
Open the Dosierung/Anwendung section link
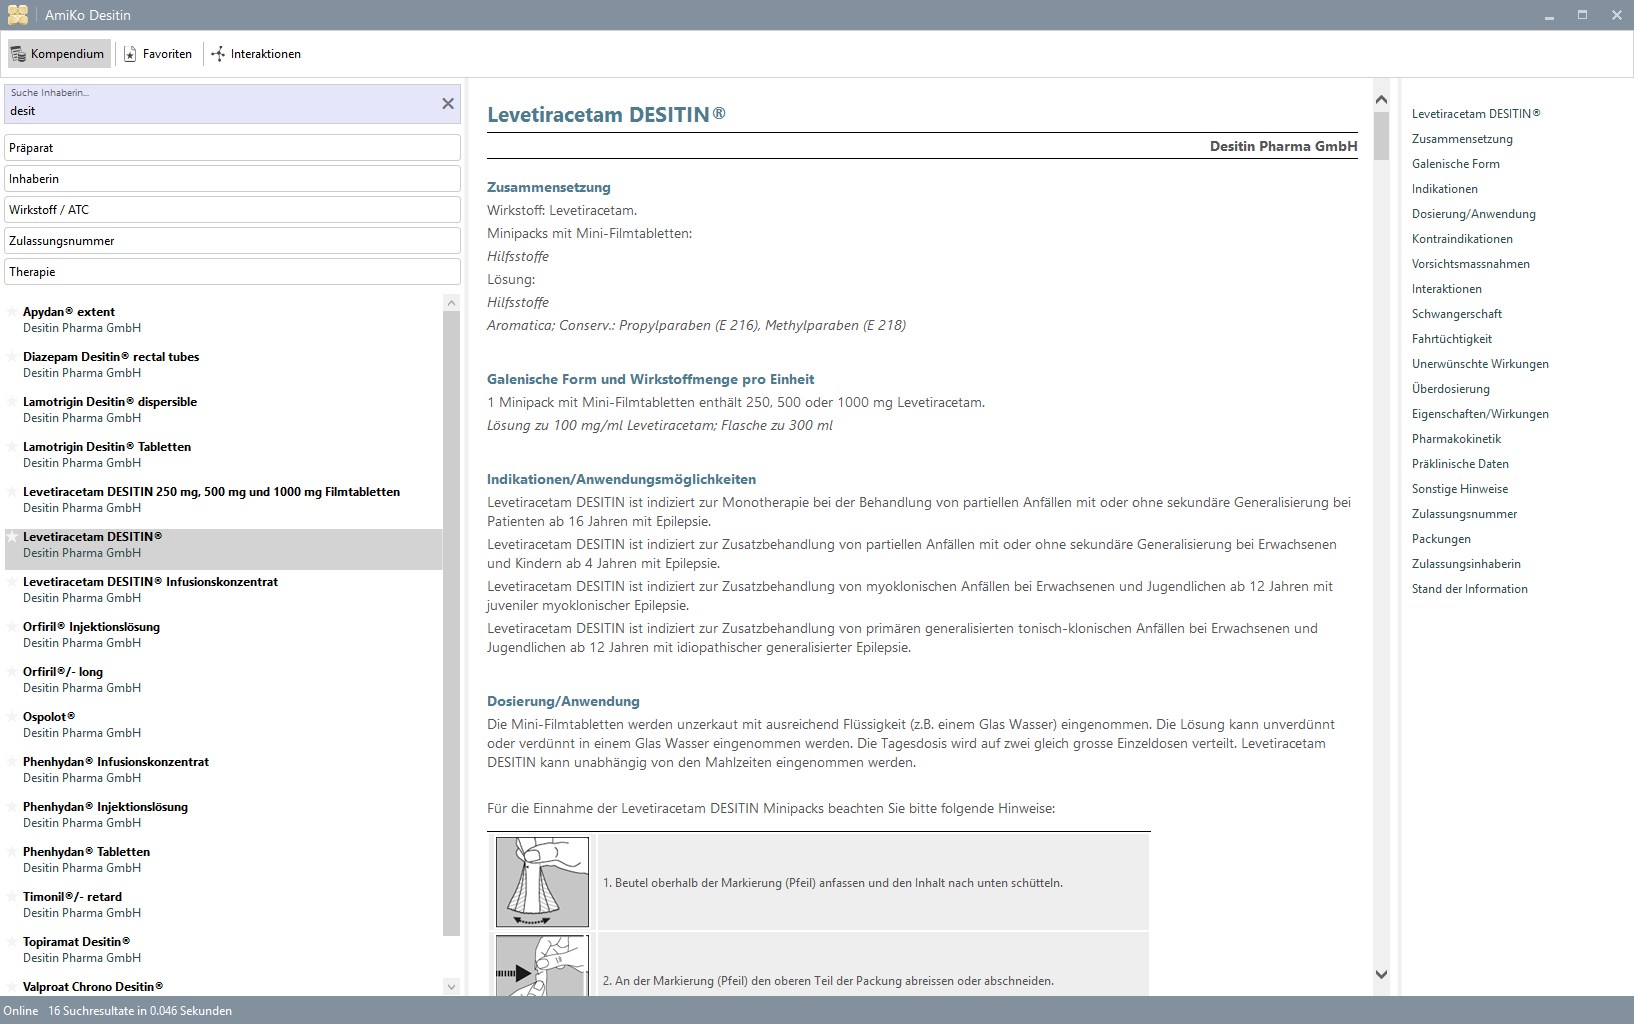(x=1474, y=214)
